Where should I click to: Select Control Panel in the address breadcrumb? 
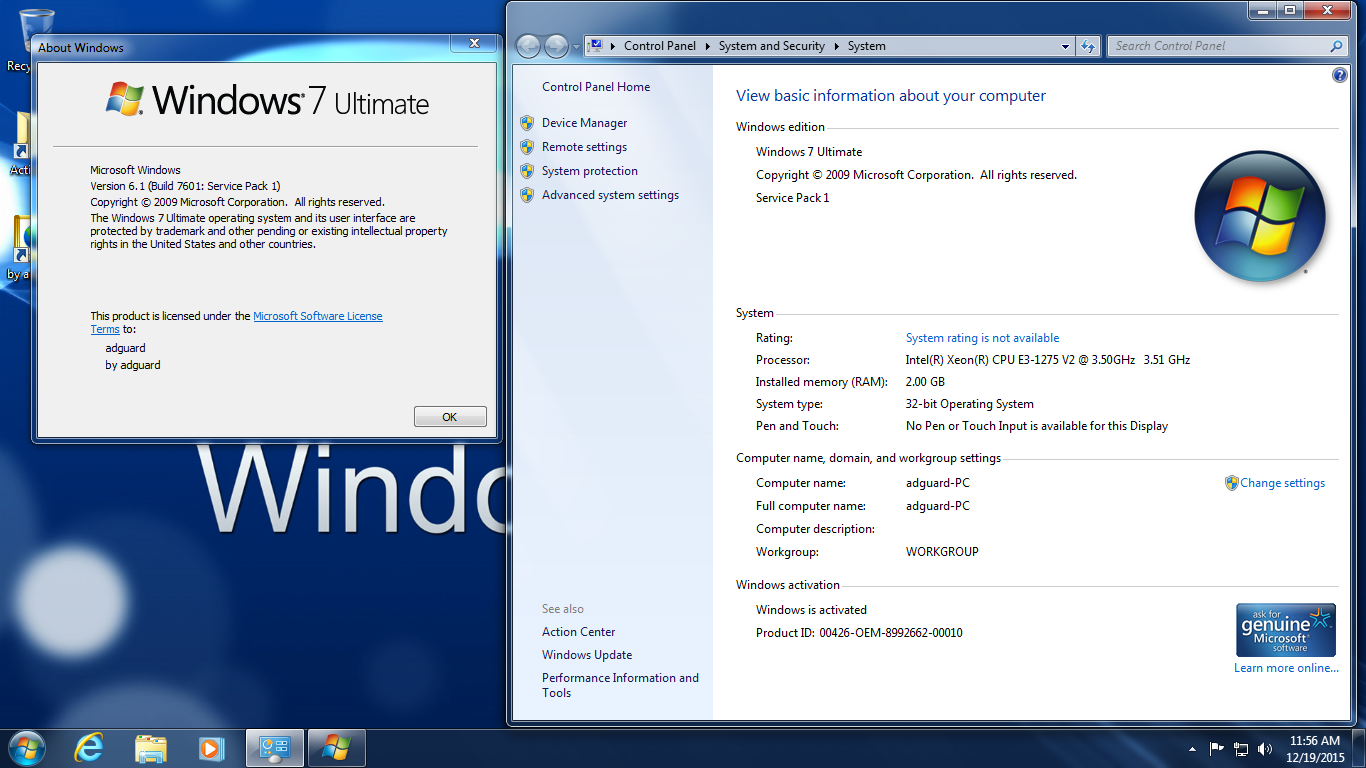[659, 46]
